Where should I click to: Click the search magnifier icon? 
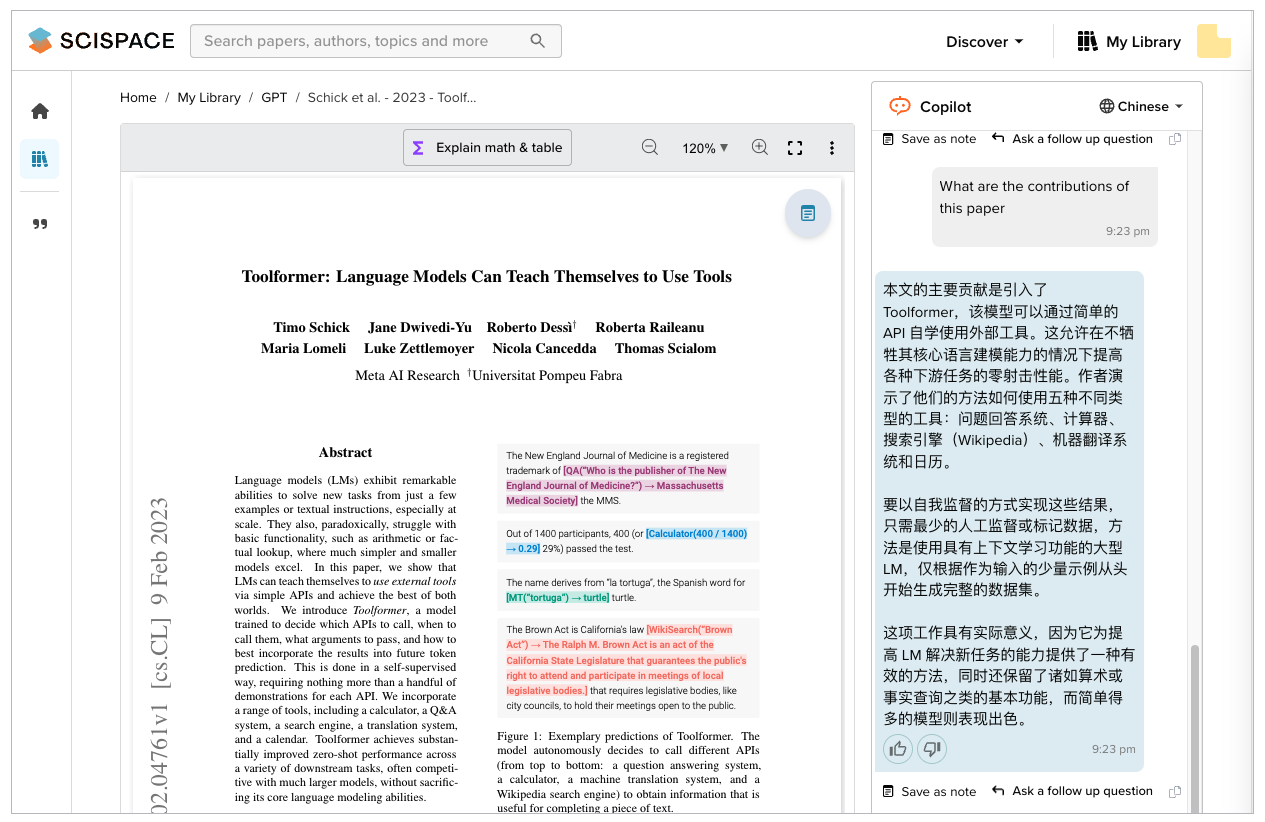click(538, 41)
